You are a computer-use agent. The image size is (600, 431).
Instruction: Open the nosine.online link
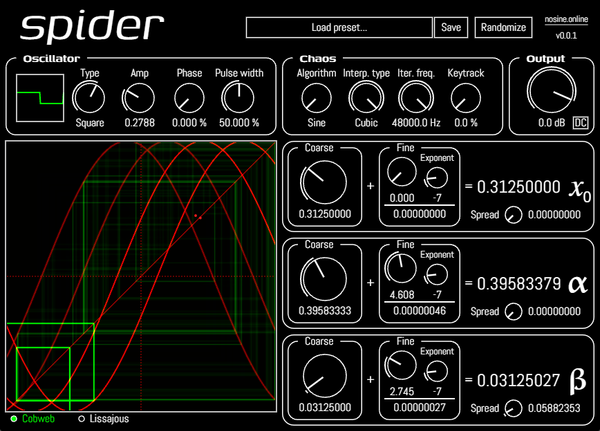tap(566, 19)
